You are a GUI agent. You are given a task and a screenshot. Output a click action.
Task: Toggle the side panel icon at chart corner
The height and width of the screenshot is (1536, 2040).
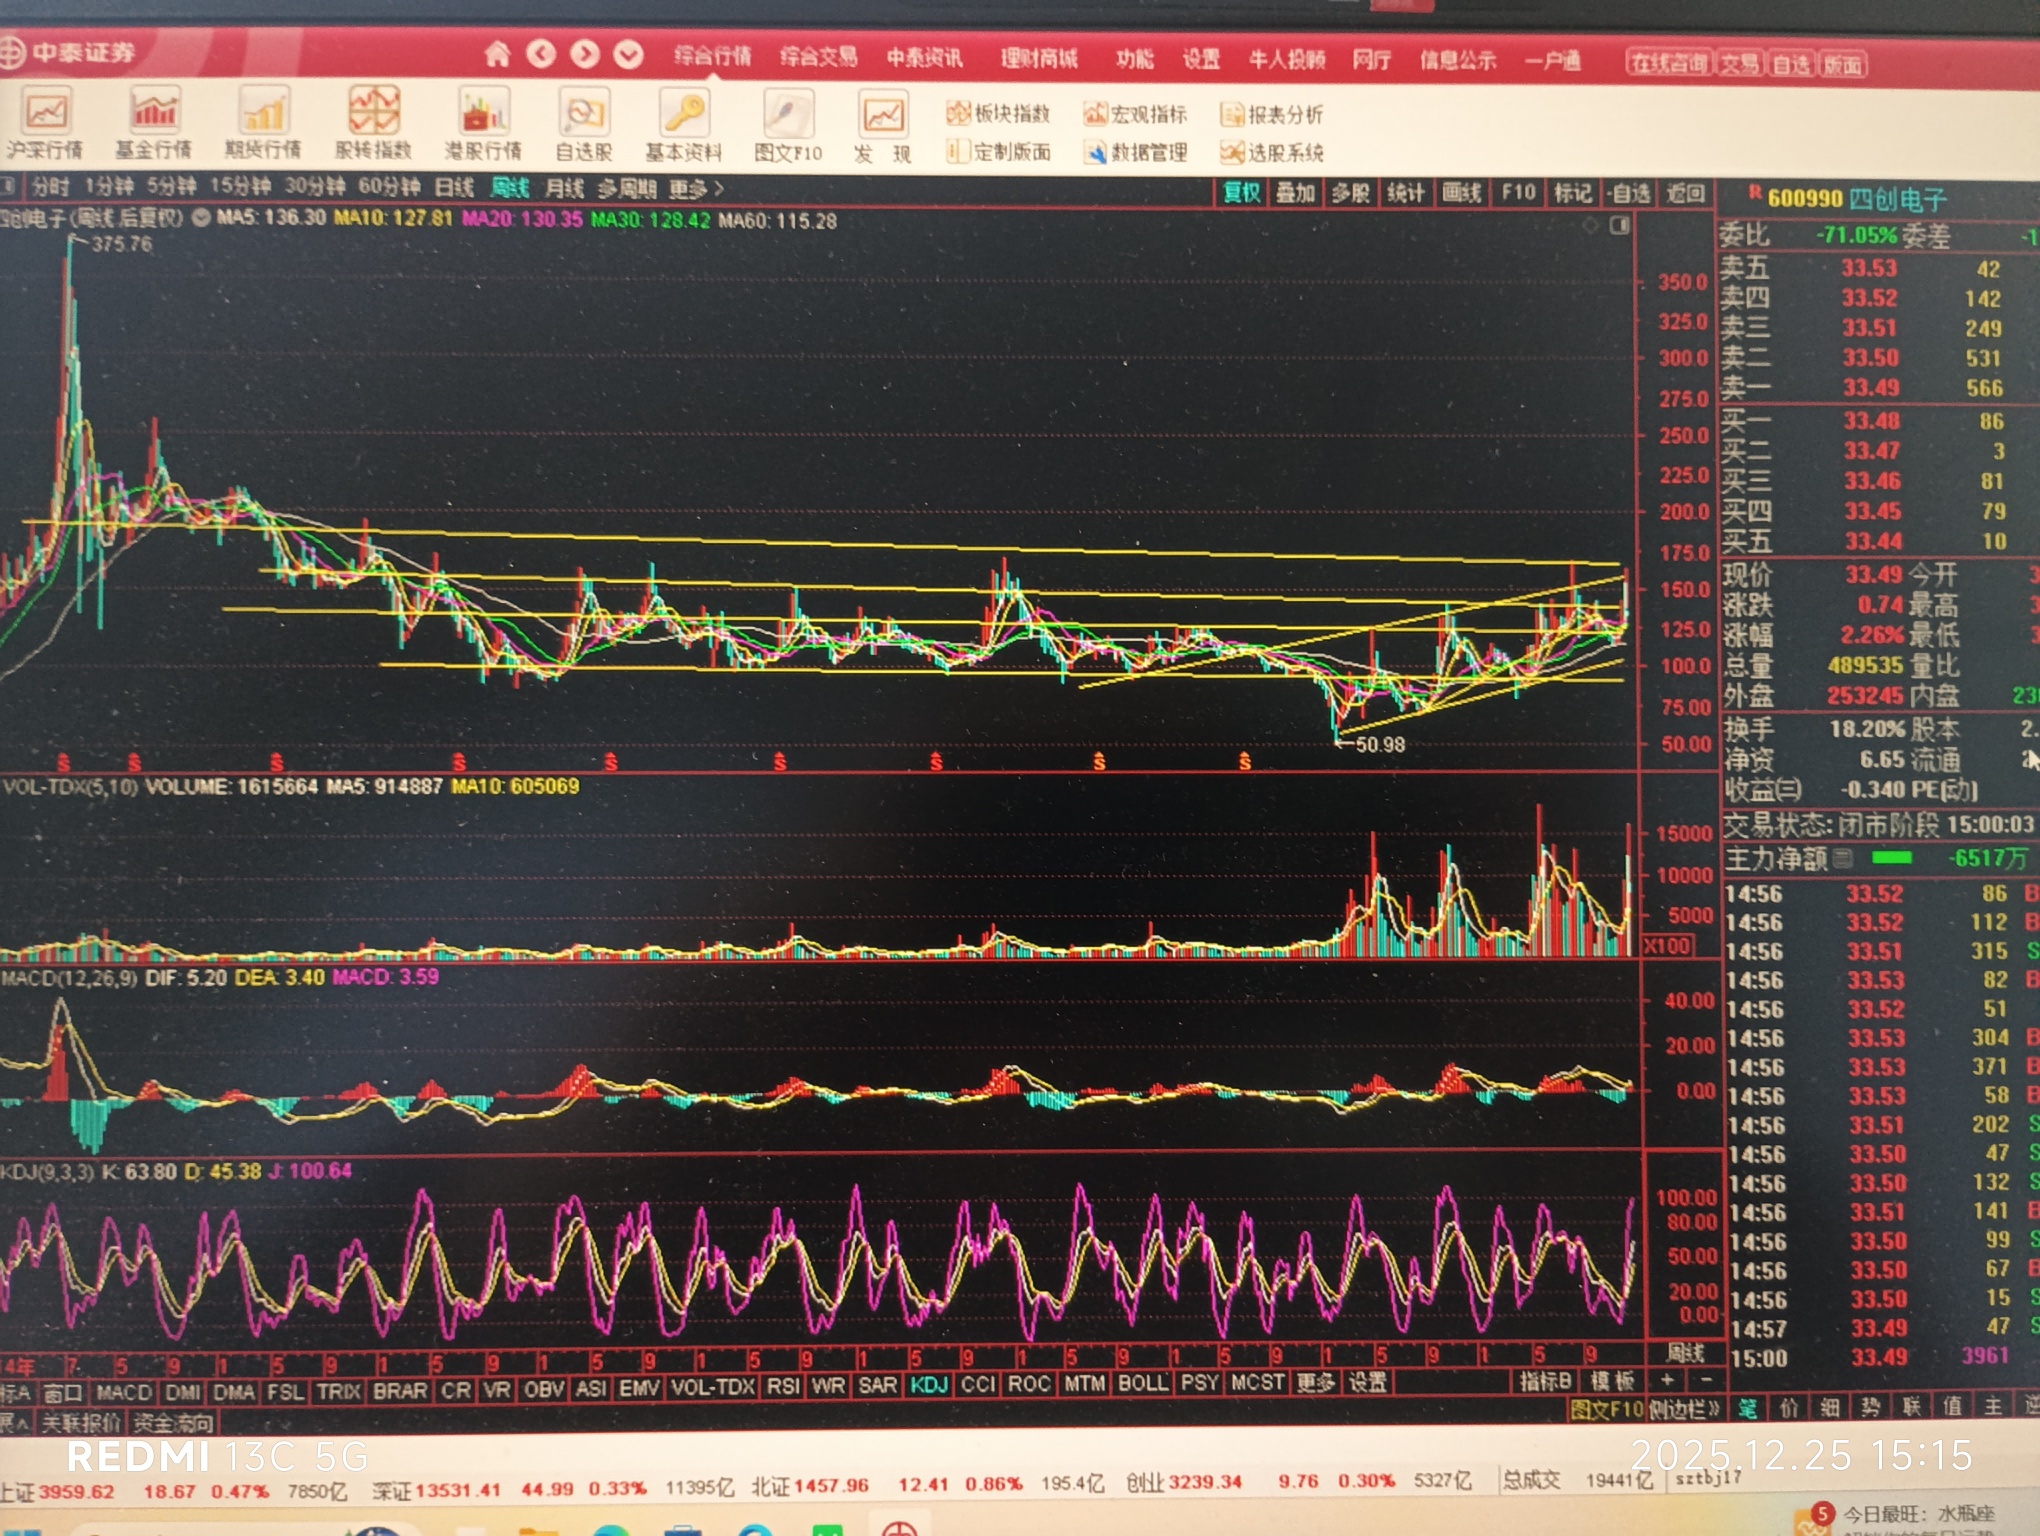tap(1620, 226)
